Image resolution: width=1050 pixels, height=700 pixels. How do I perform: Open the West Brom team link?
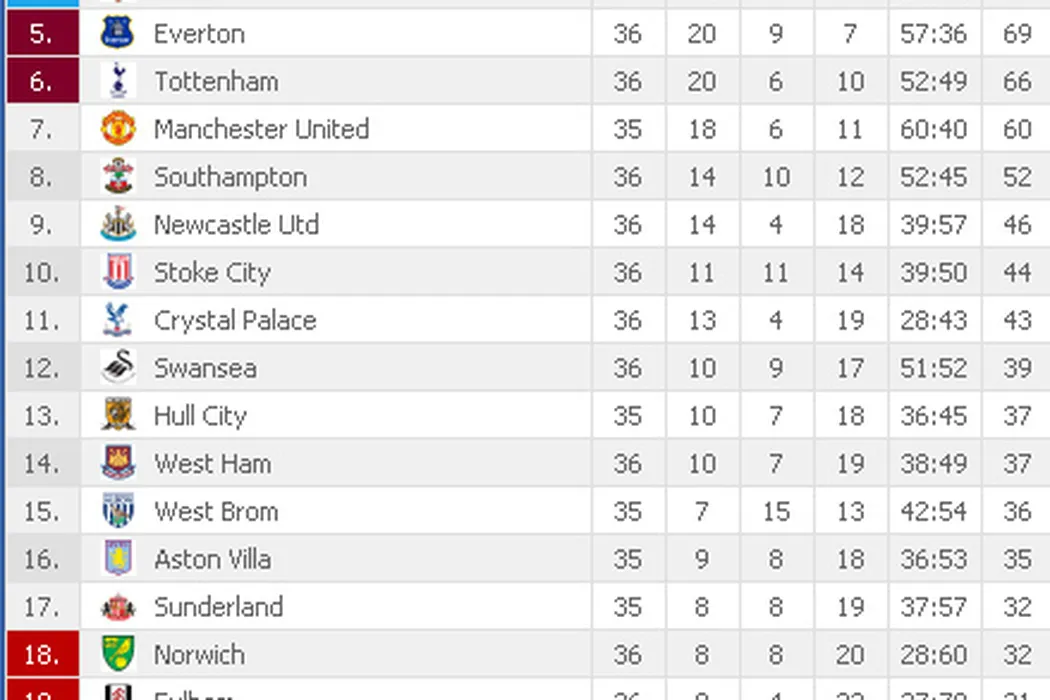[216, 512]
